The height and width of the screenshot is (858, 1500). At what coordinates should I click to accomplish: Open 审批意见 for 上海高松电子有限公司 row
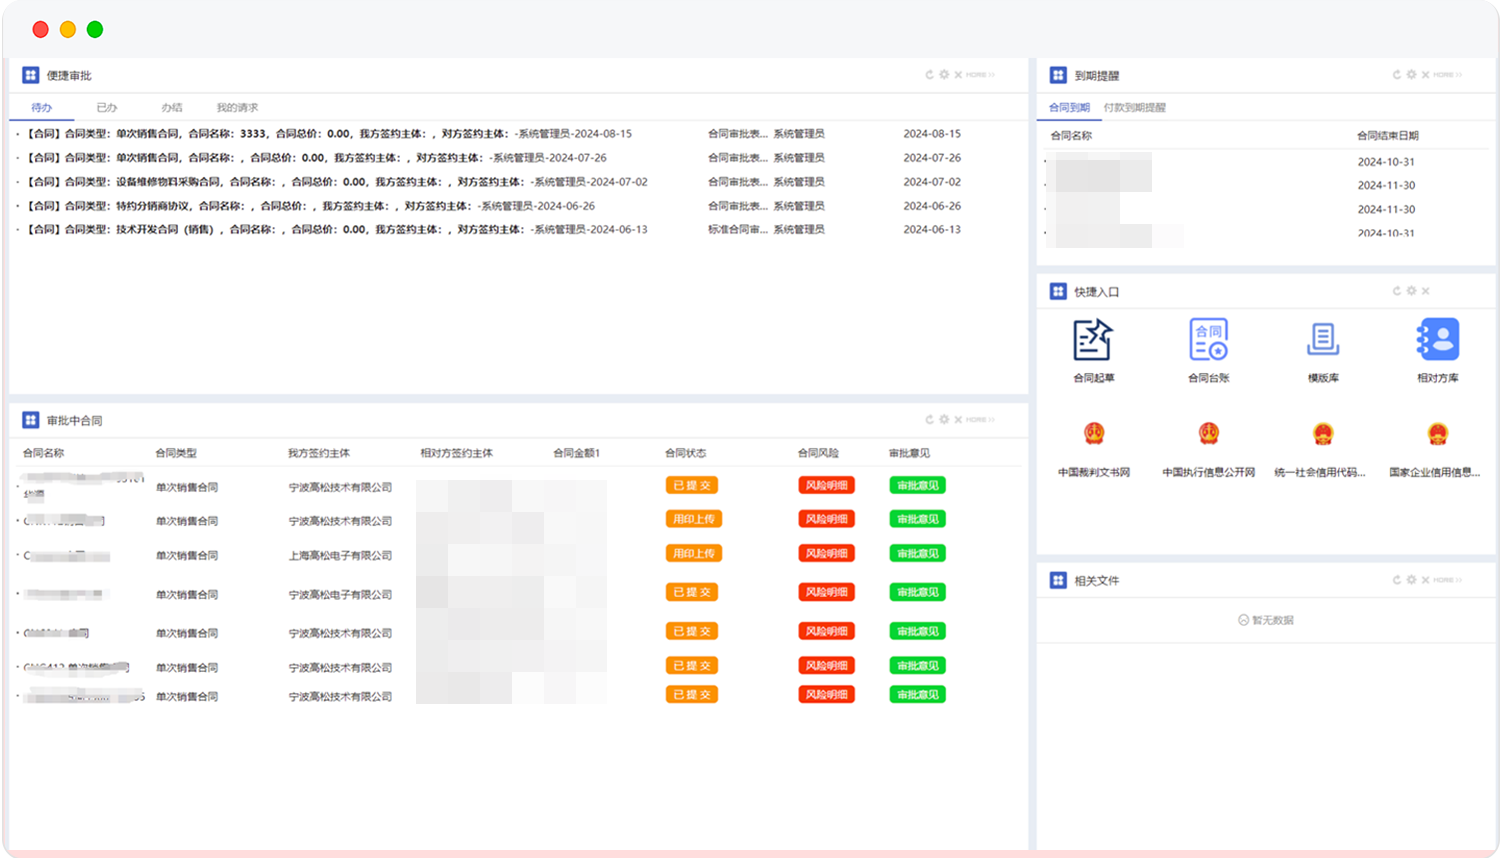coord(917,553)
